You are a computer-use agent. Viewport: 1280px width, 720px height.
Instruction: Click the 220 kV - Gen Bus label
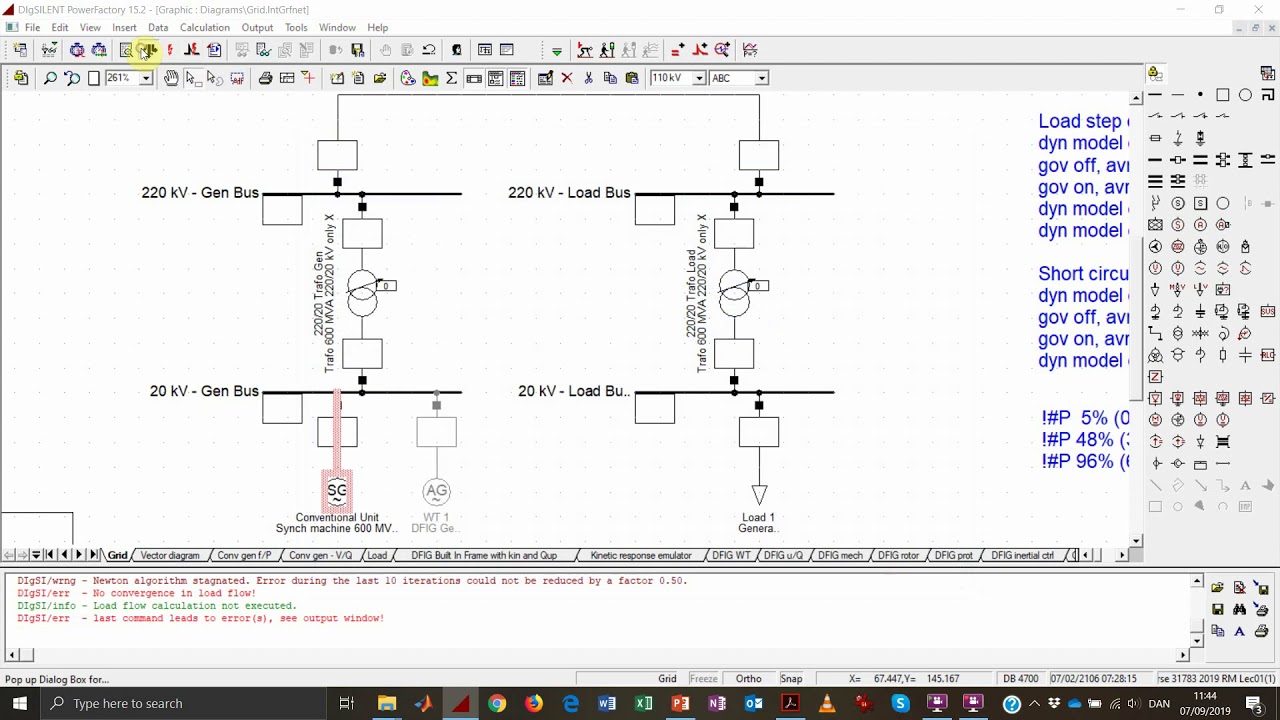point(200,193)
